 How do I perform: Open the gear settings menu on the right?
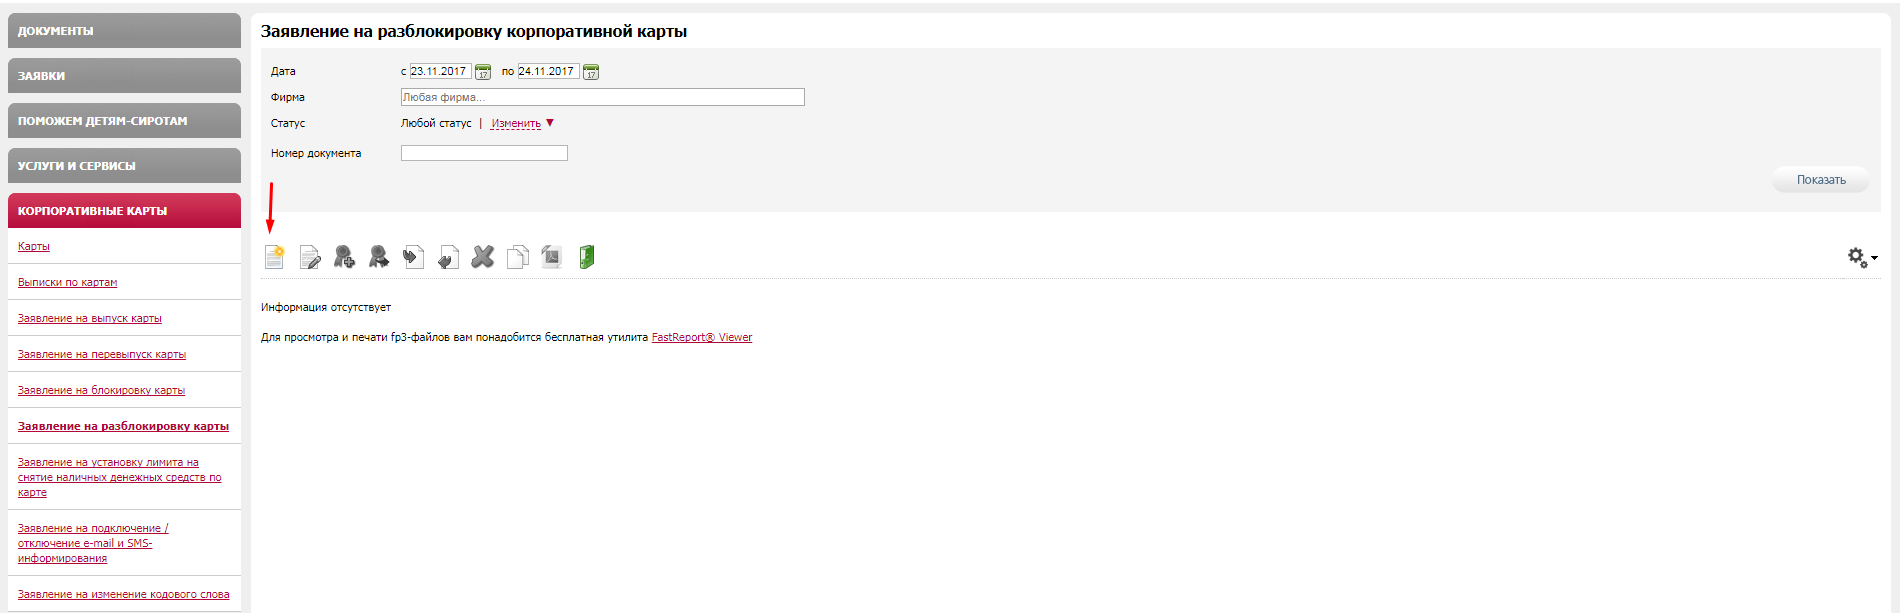coord(1861,257)
